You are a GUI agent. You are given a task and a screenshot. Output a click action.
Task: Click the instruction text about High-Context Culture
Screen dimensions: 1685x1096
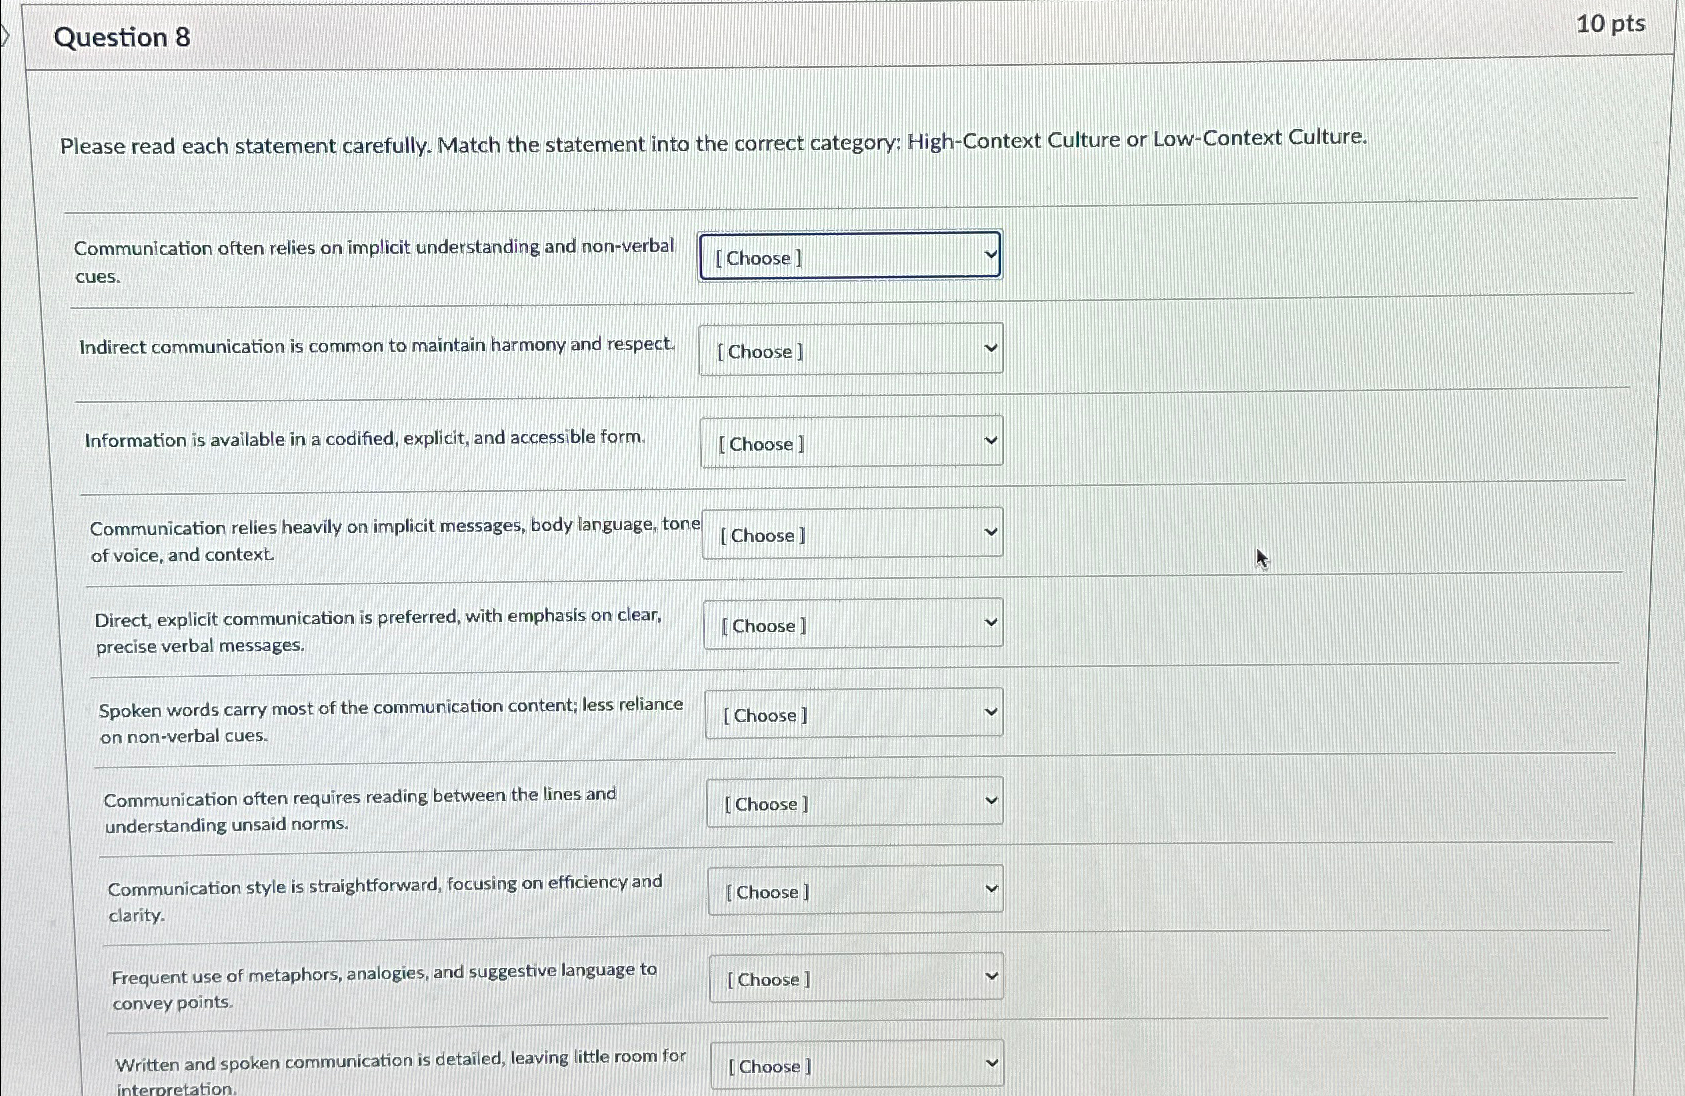pos(713,142)
